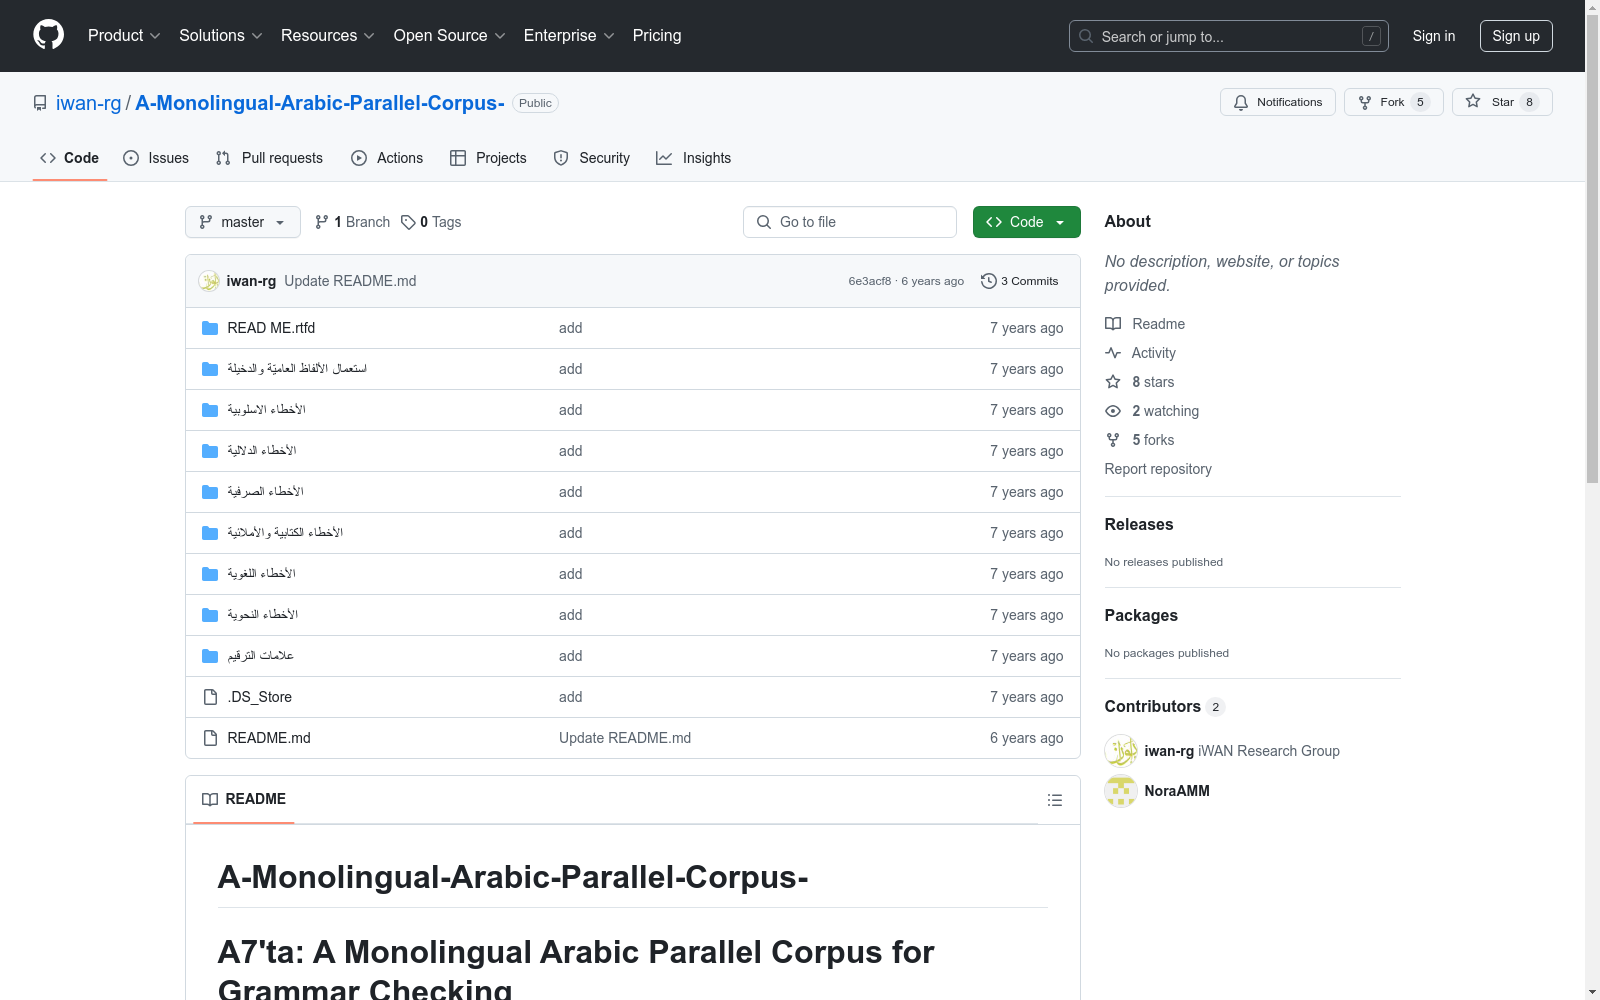Open the Releases heading link
1600x1000 pixels.
click(x=1139, y=524)
